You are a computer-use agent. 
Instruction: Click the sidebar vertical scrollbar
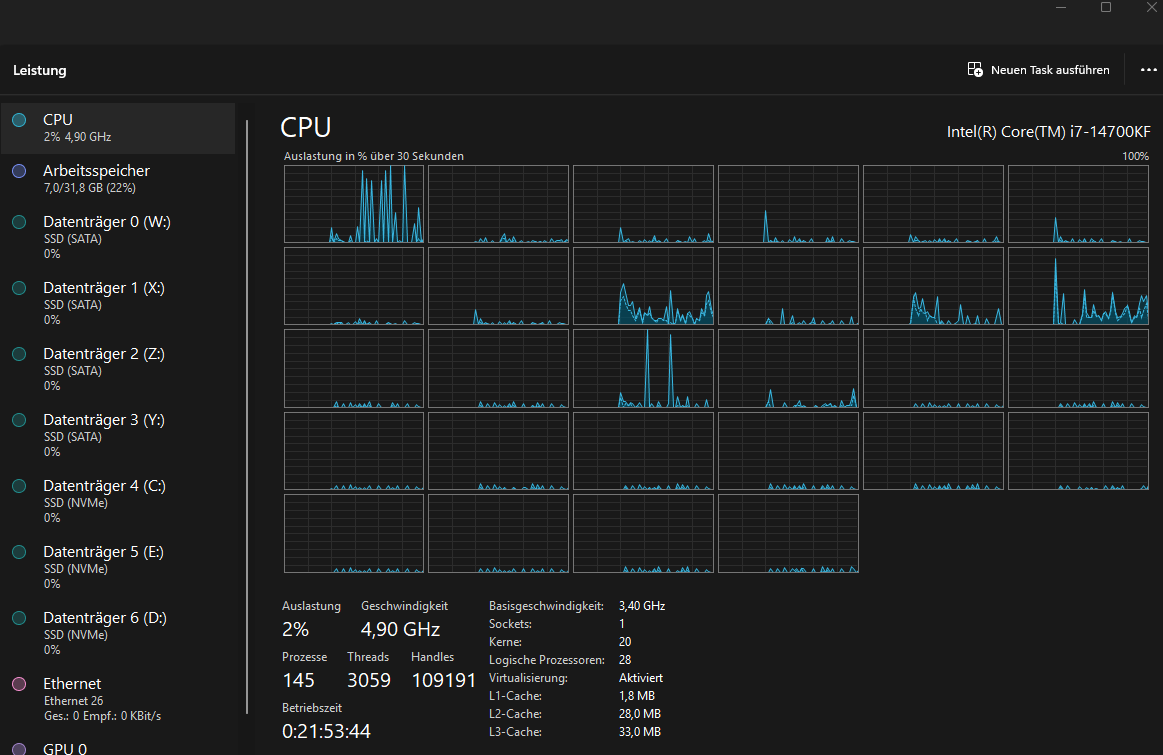click(247, 415)
